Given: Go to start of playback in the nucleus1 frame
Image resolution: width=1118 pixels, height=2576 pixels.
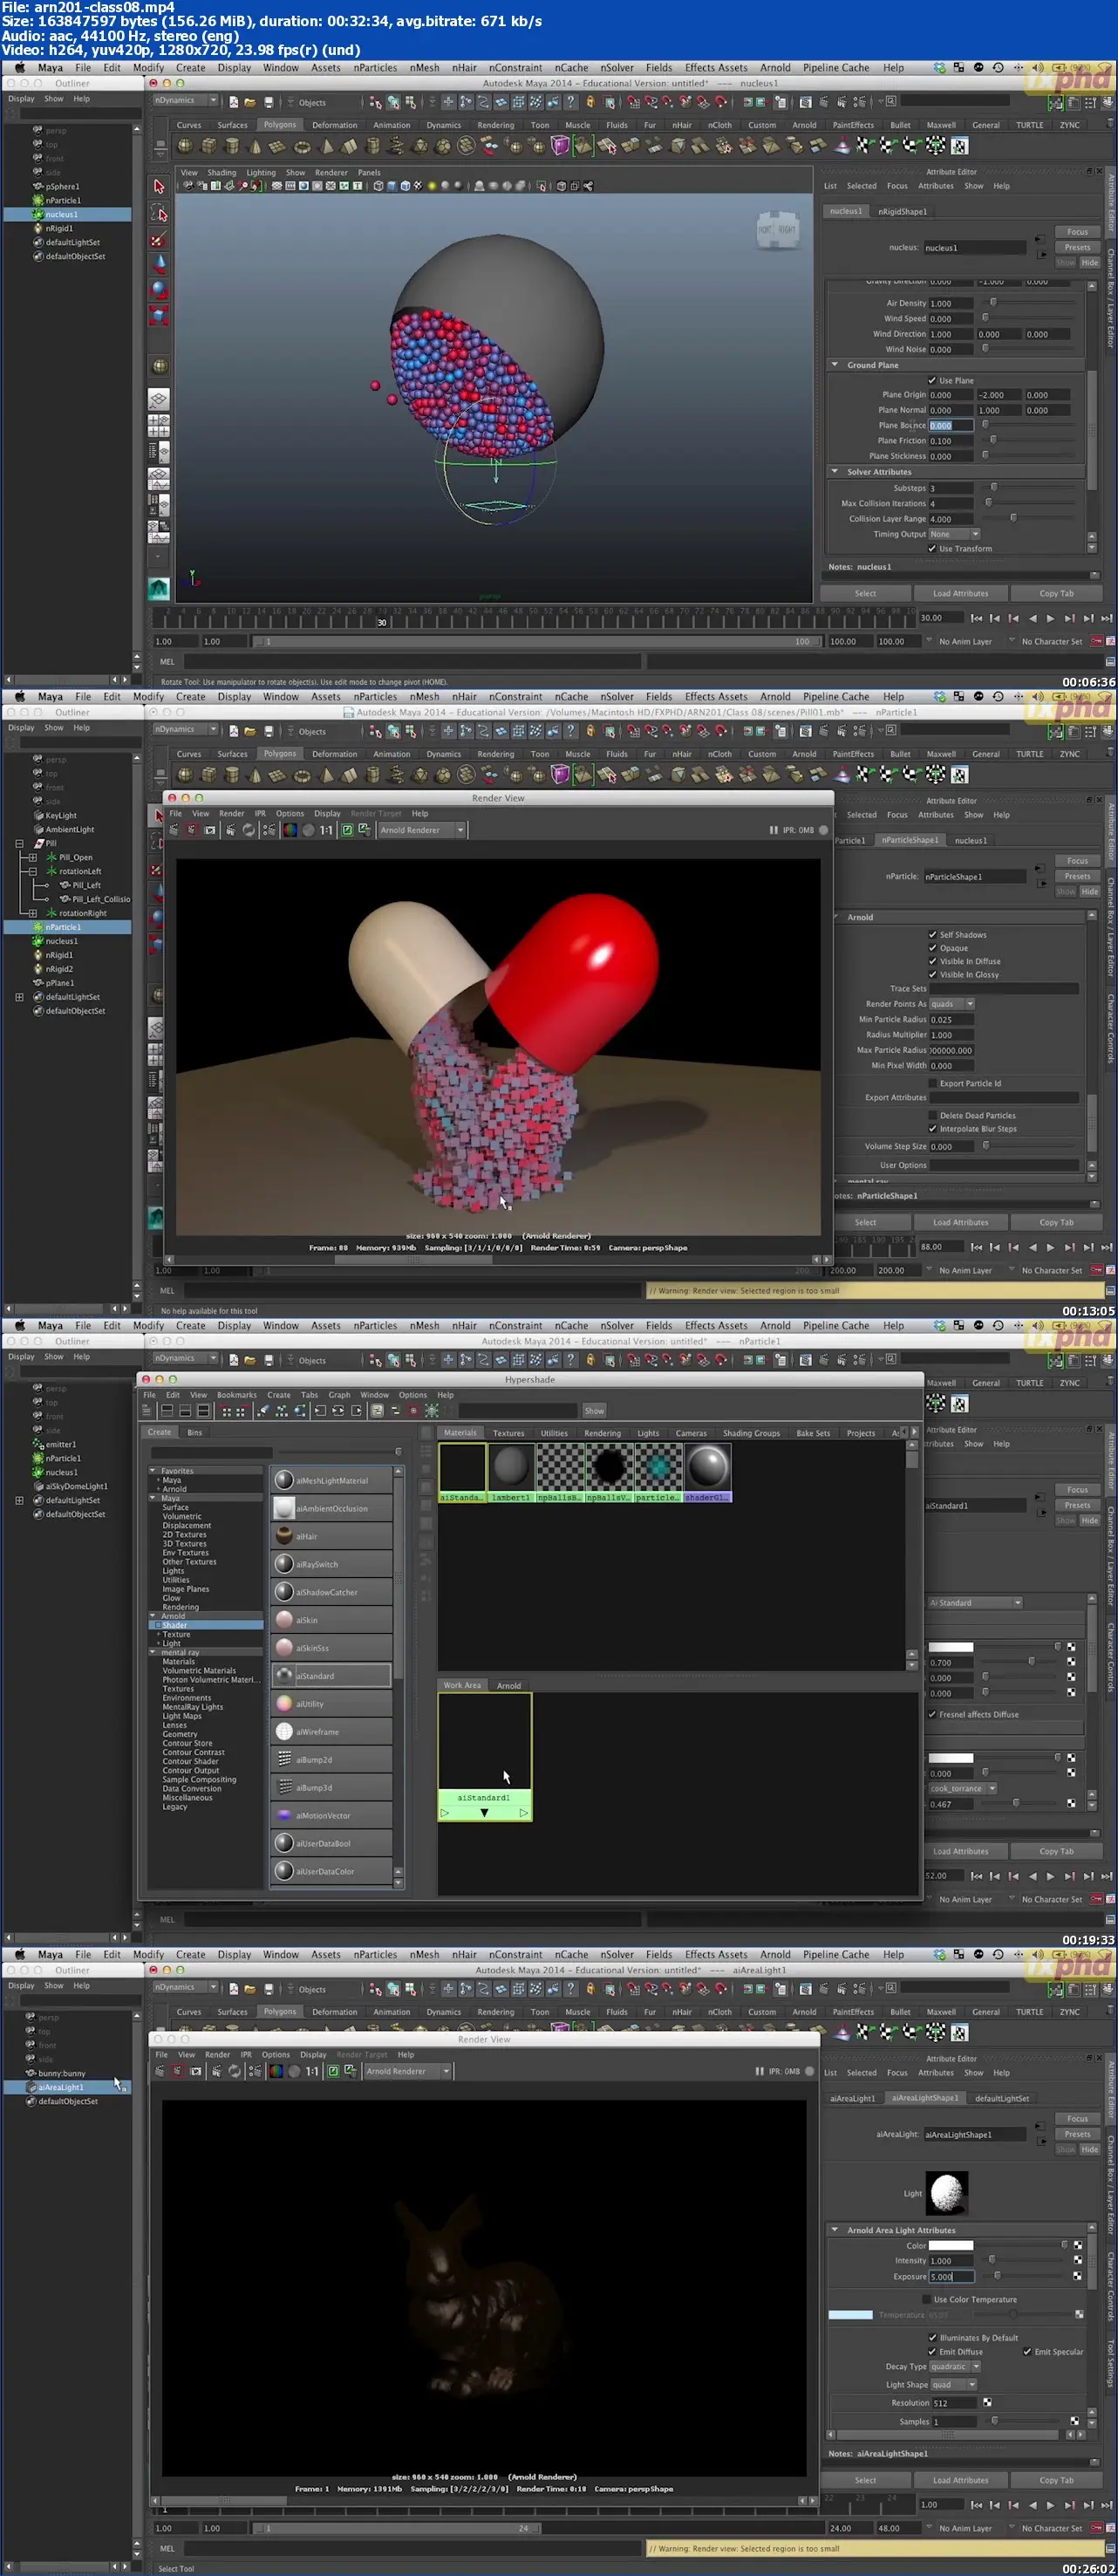Looking at the screenshot, I should 976,618.
